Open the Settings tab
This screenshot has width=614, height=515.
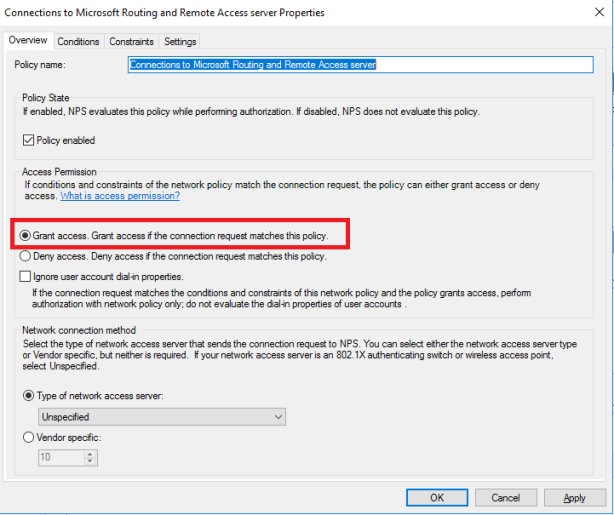click(x=180, y=42)
